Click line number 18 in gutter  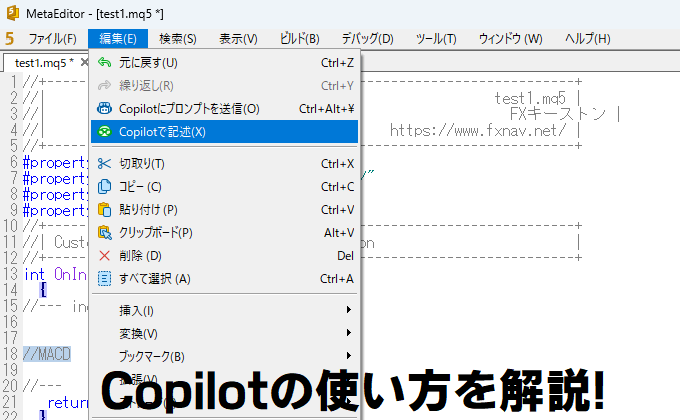[11, 354]
